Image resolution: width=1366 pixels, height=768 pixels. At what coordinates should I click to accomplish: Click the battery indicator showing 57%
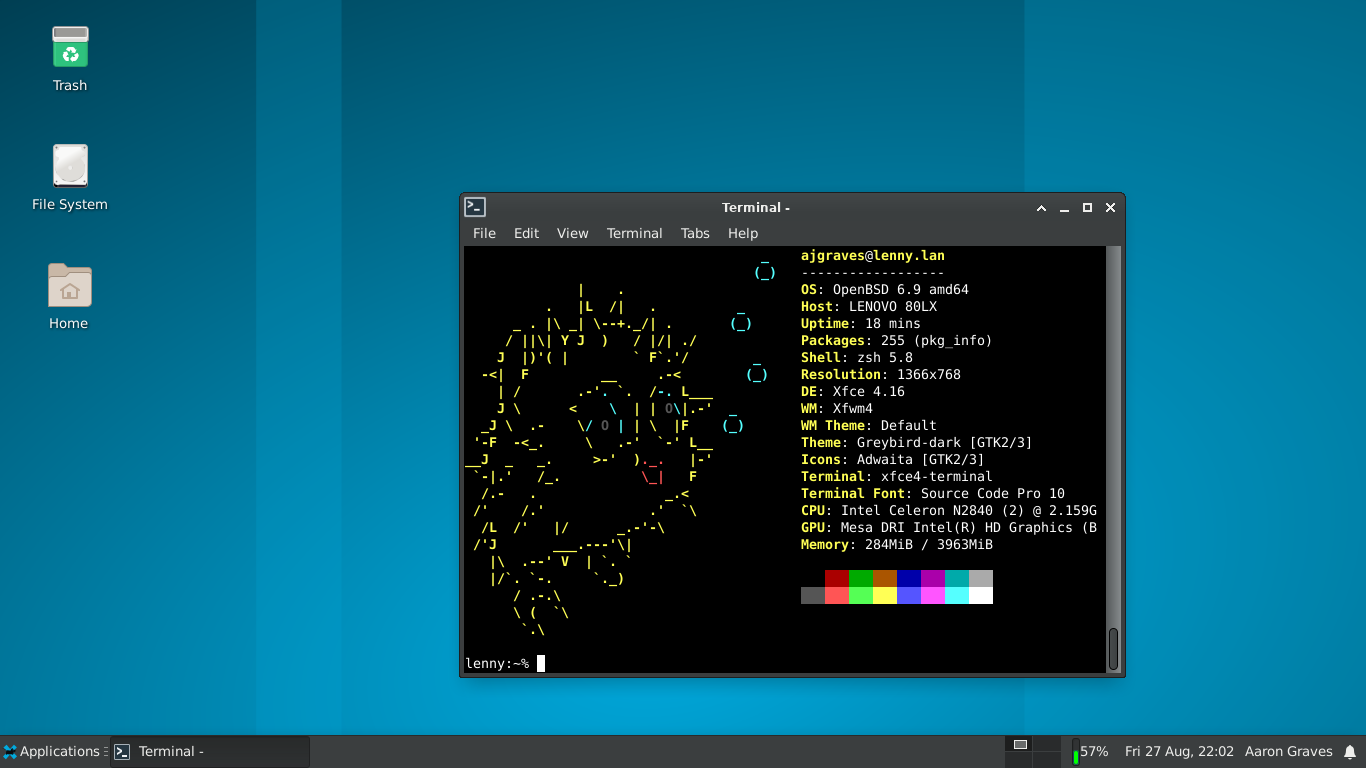(x=1090, y=752)
